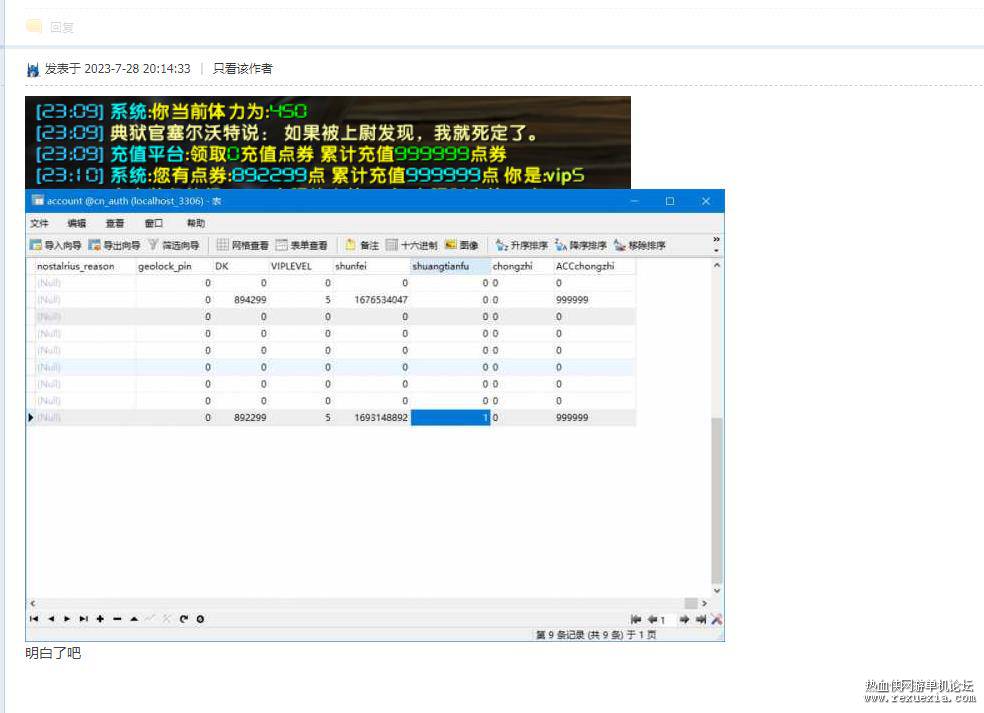Open the 文件 (File) menu
This screenshot has width=984, height=713.
click(39, 223)
